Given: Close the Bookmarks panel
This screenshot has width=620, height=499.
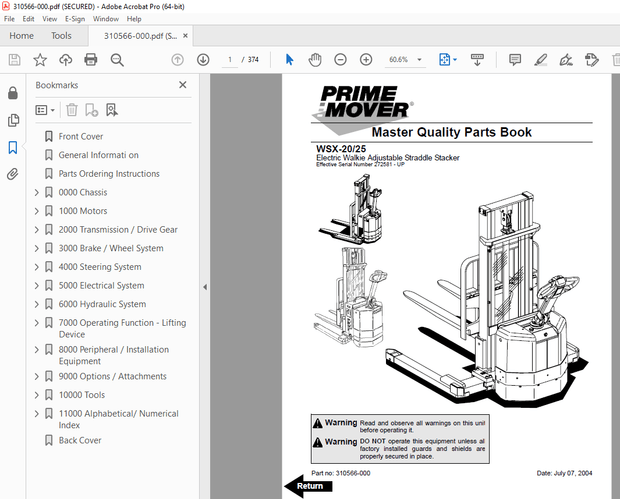Looking at the screenshot, I should click(183, 85).
